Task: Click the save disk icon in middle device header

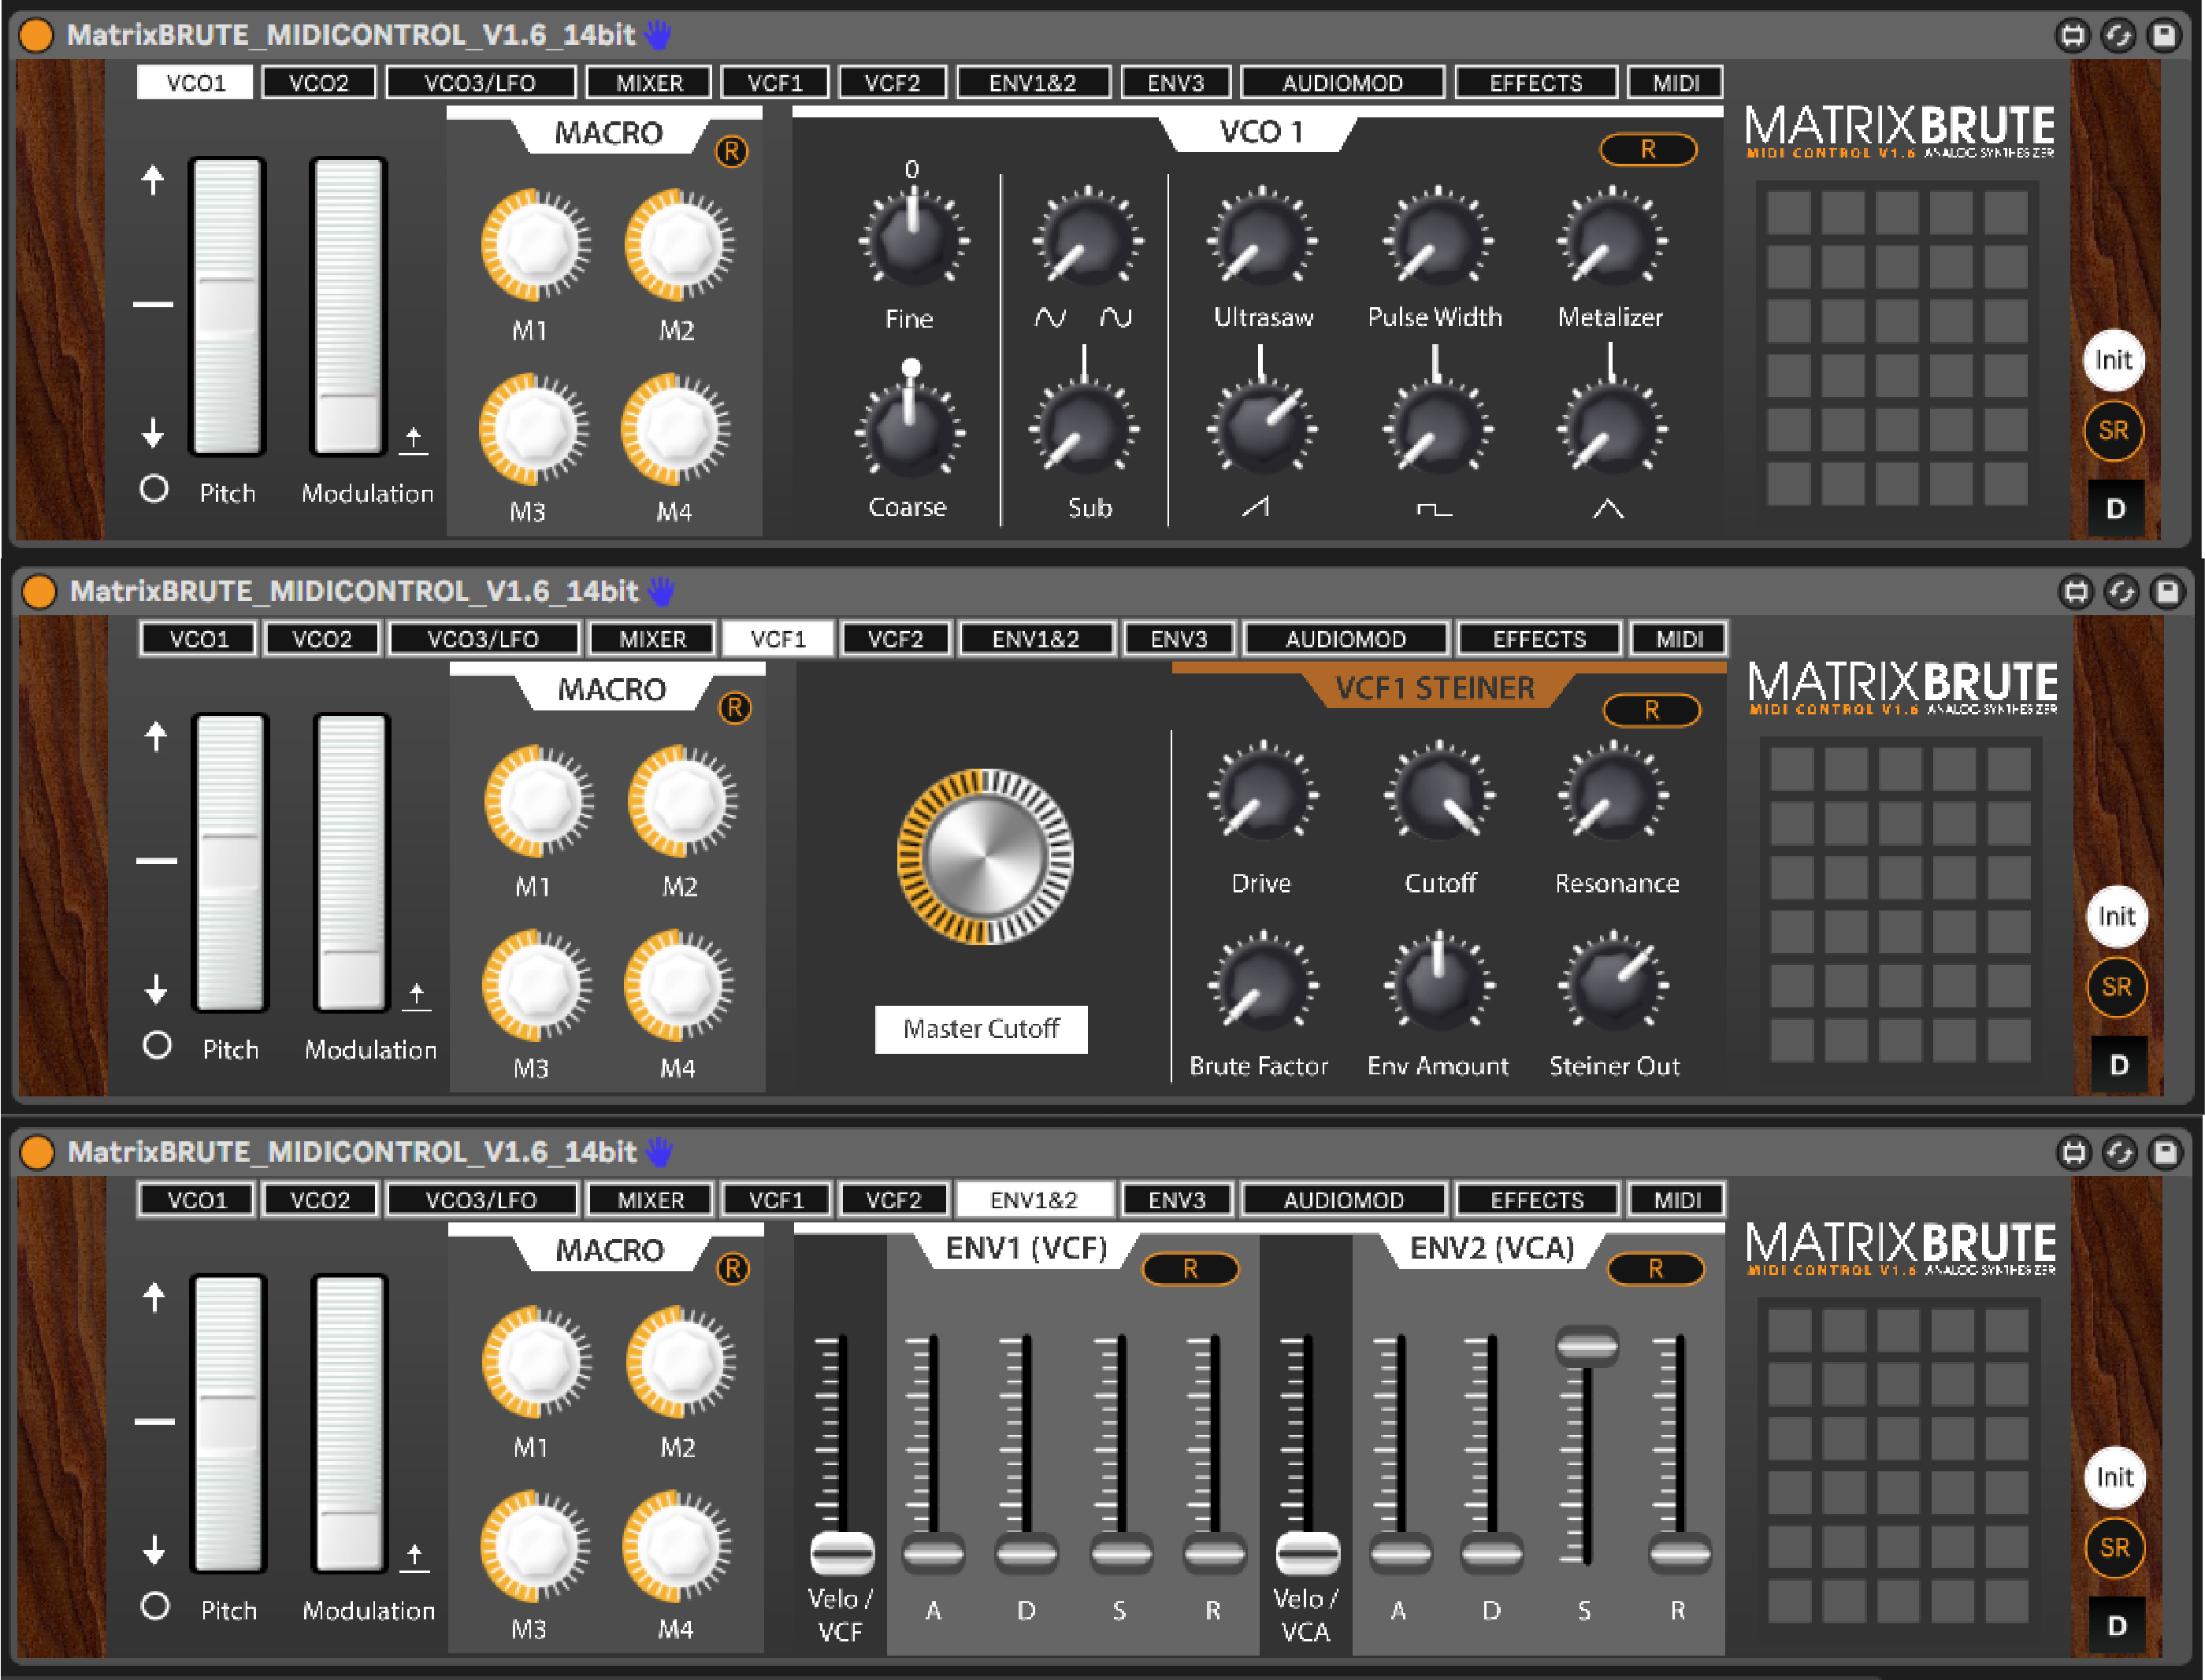Action: 2167,592
